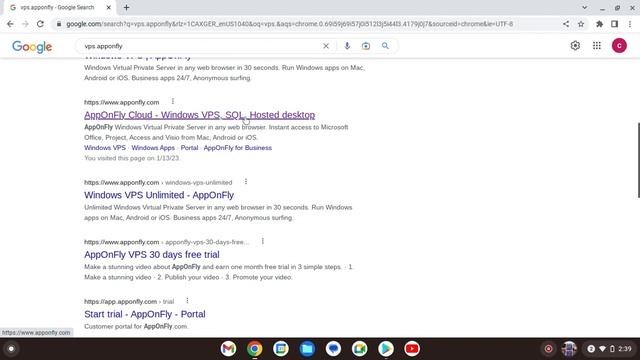The width and height of the screenshot is (640, 360).
Task: Open more options for windows-vps-unlimited result
Action: 246,182
